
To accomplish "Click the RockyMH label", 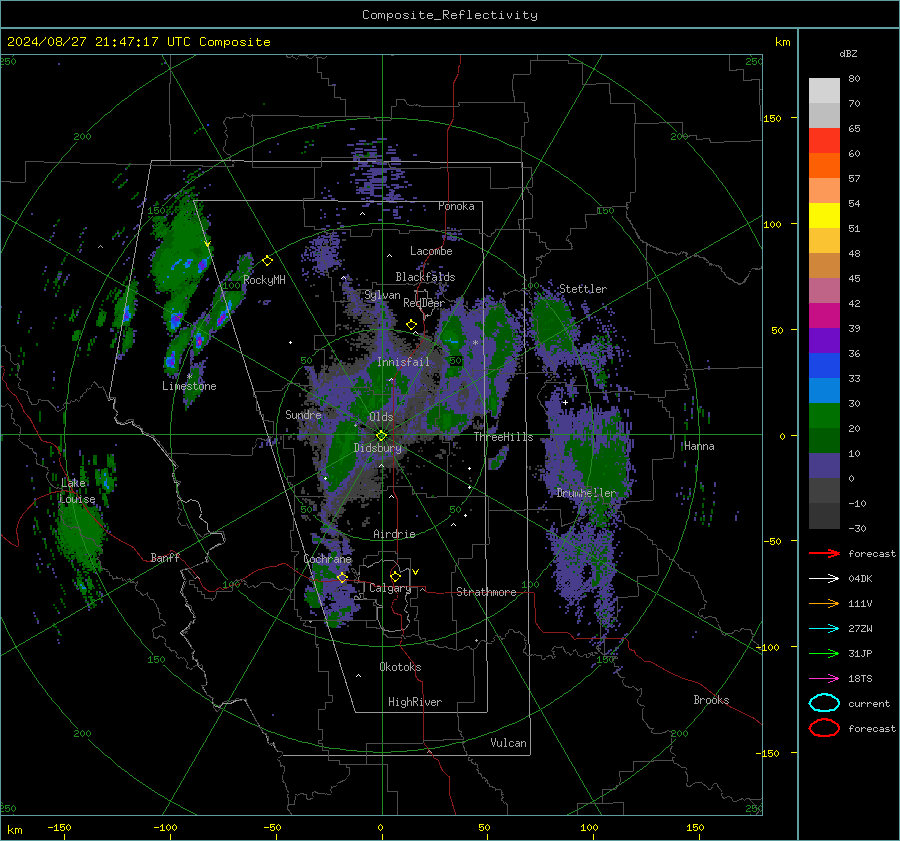I will pos(264,280).
